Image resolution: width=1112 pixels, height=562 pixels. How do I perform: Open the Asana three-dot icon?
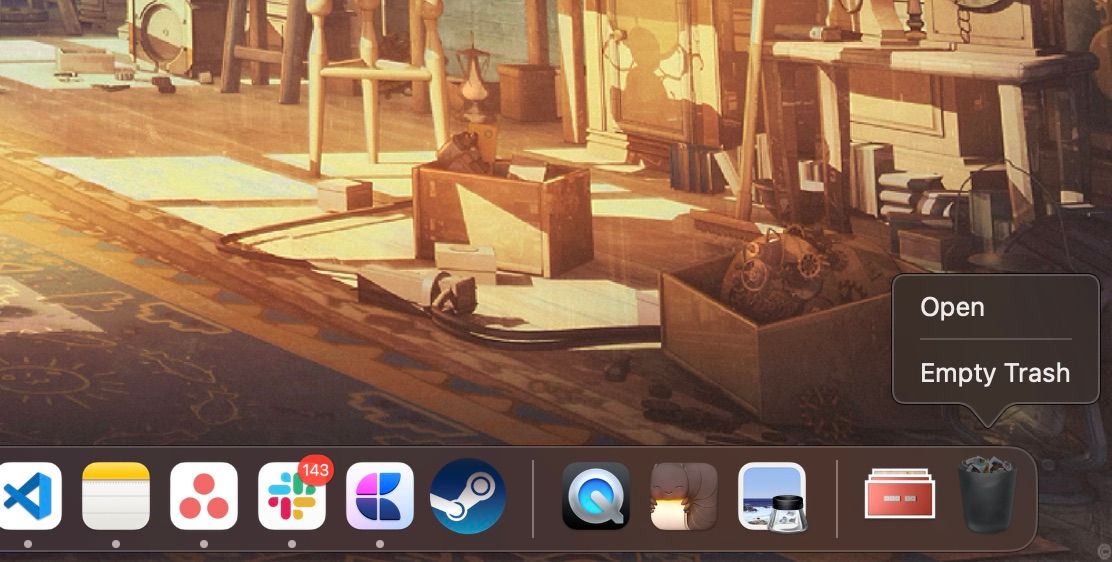point(204,496)
